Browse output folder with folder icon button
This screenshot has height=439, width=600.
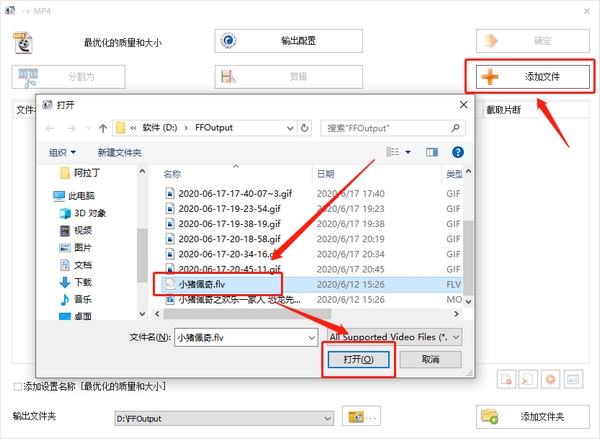[358, 416]
